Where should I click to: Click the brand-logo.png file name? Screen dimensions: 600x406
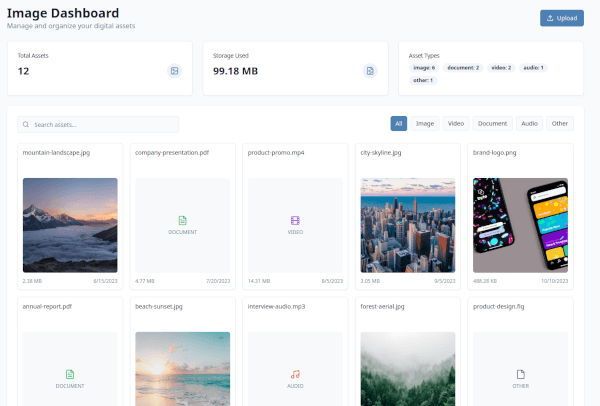point(494,153)
